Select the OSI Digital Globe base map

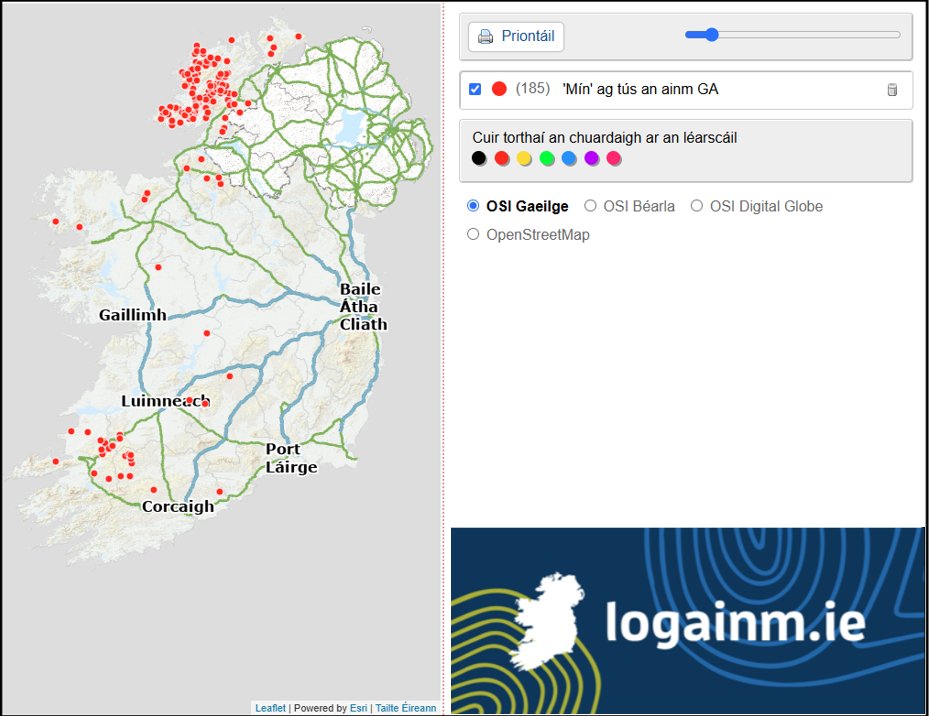click(x=697, y=206)
